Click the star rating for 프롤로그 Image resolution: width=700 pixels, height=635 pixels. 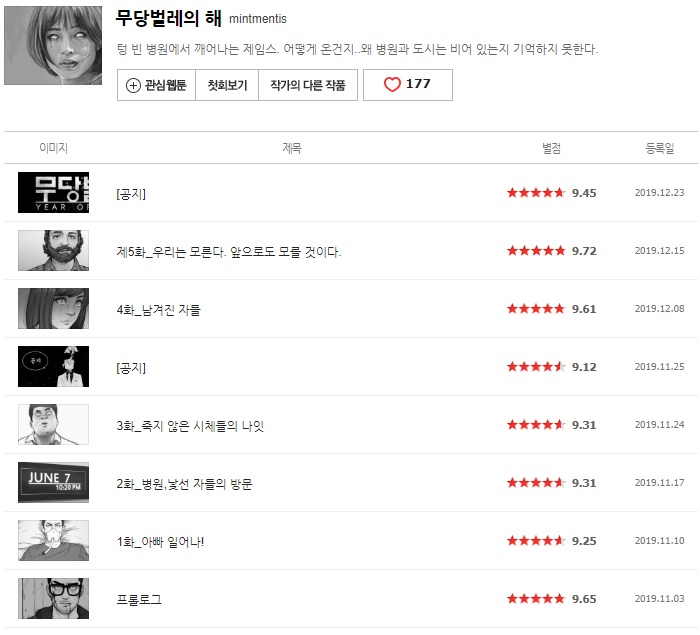536,599
